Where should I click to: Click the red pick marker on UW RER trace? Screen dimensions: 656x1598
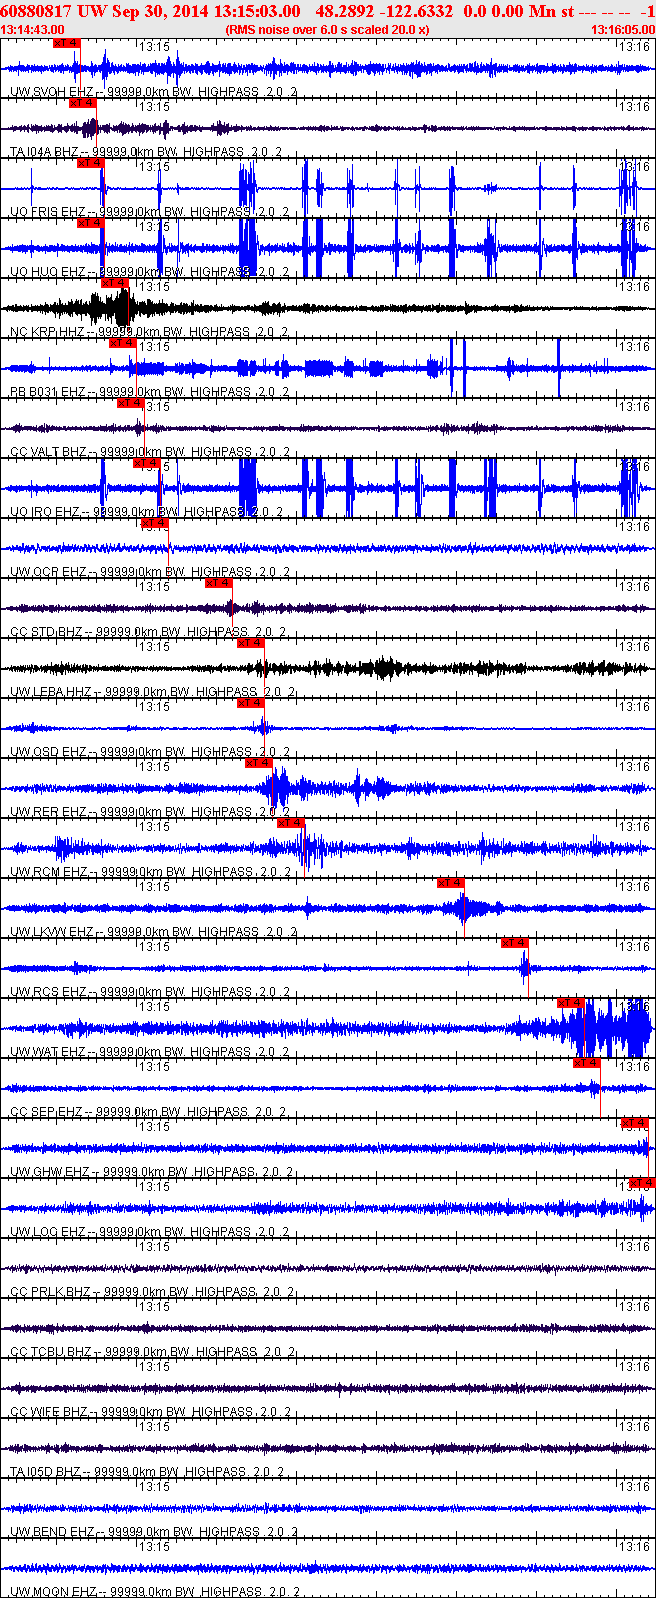(258, 763)
